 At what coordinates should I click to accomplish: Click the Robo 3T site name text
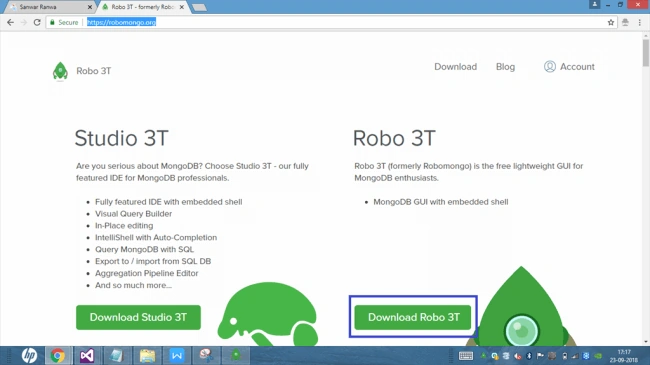pos(94,71)
